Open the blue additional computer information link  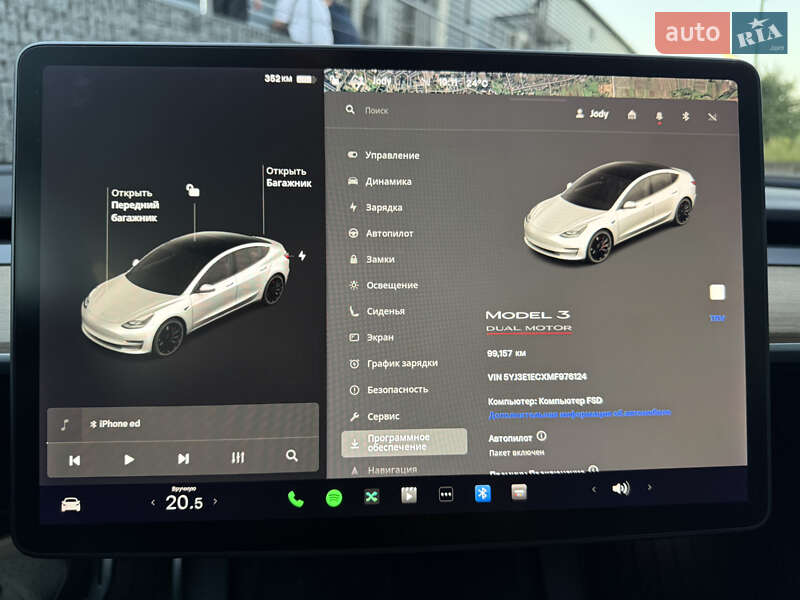(x=579, y=413)
